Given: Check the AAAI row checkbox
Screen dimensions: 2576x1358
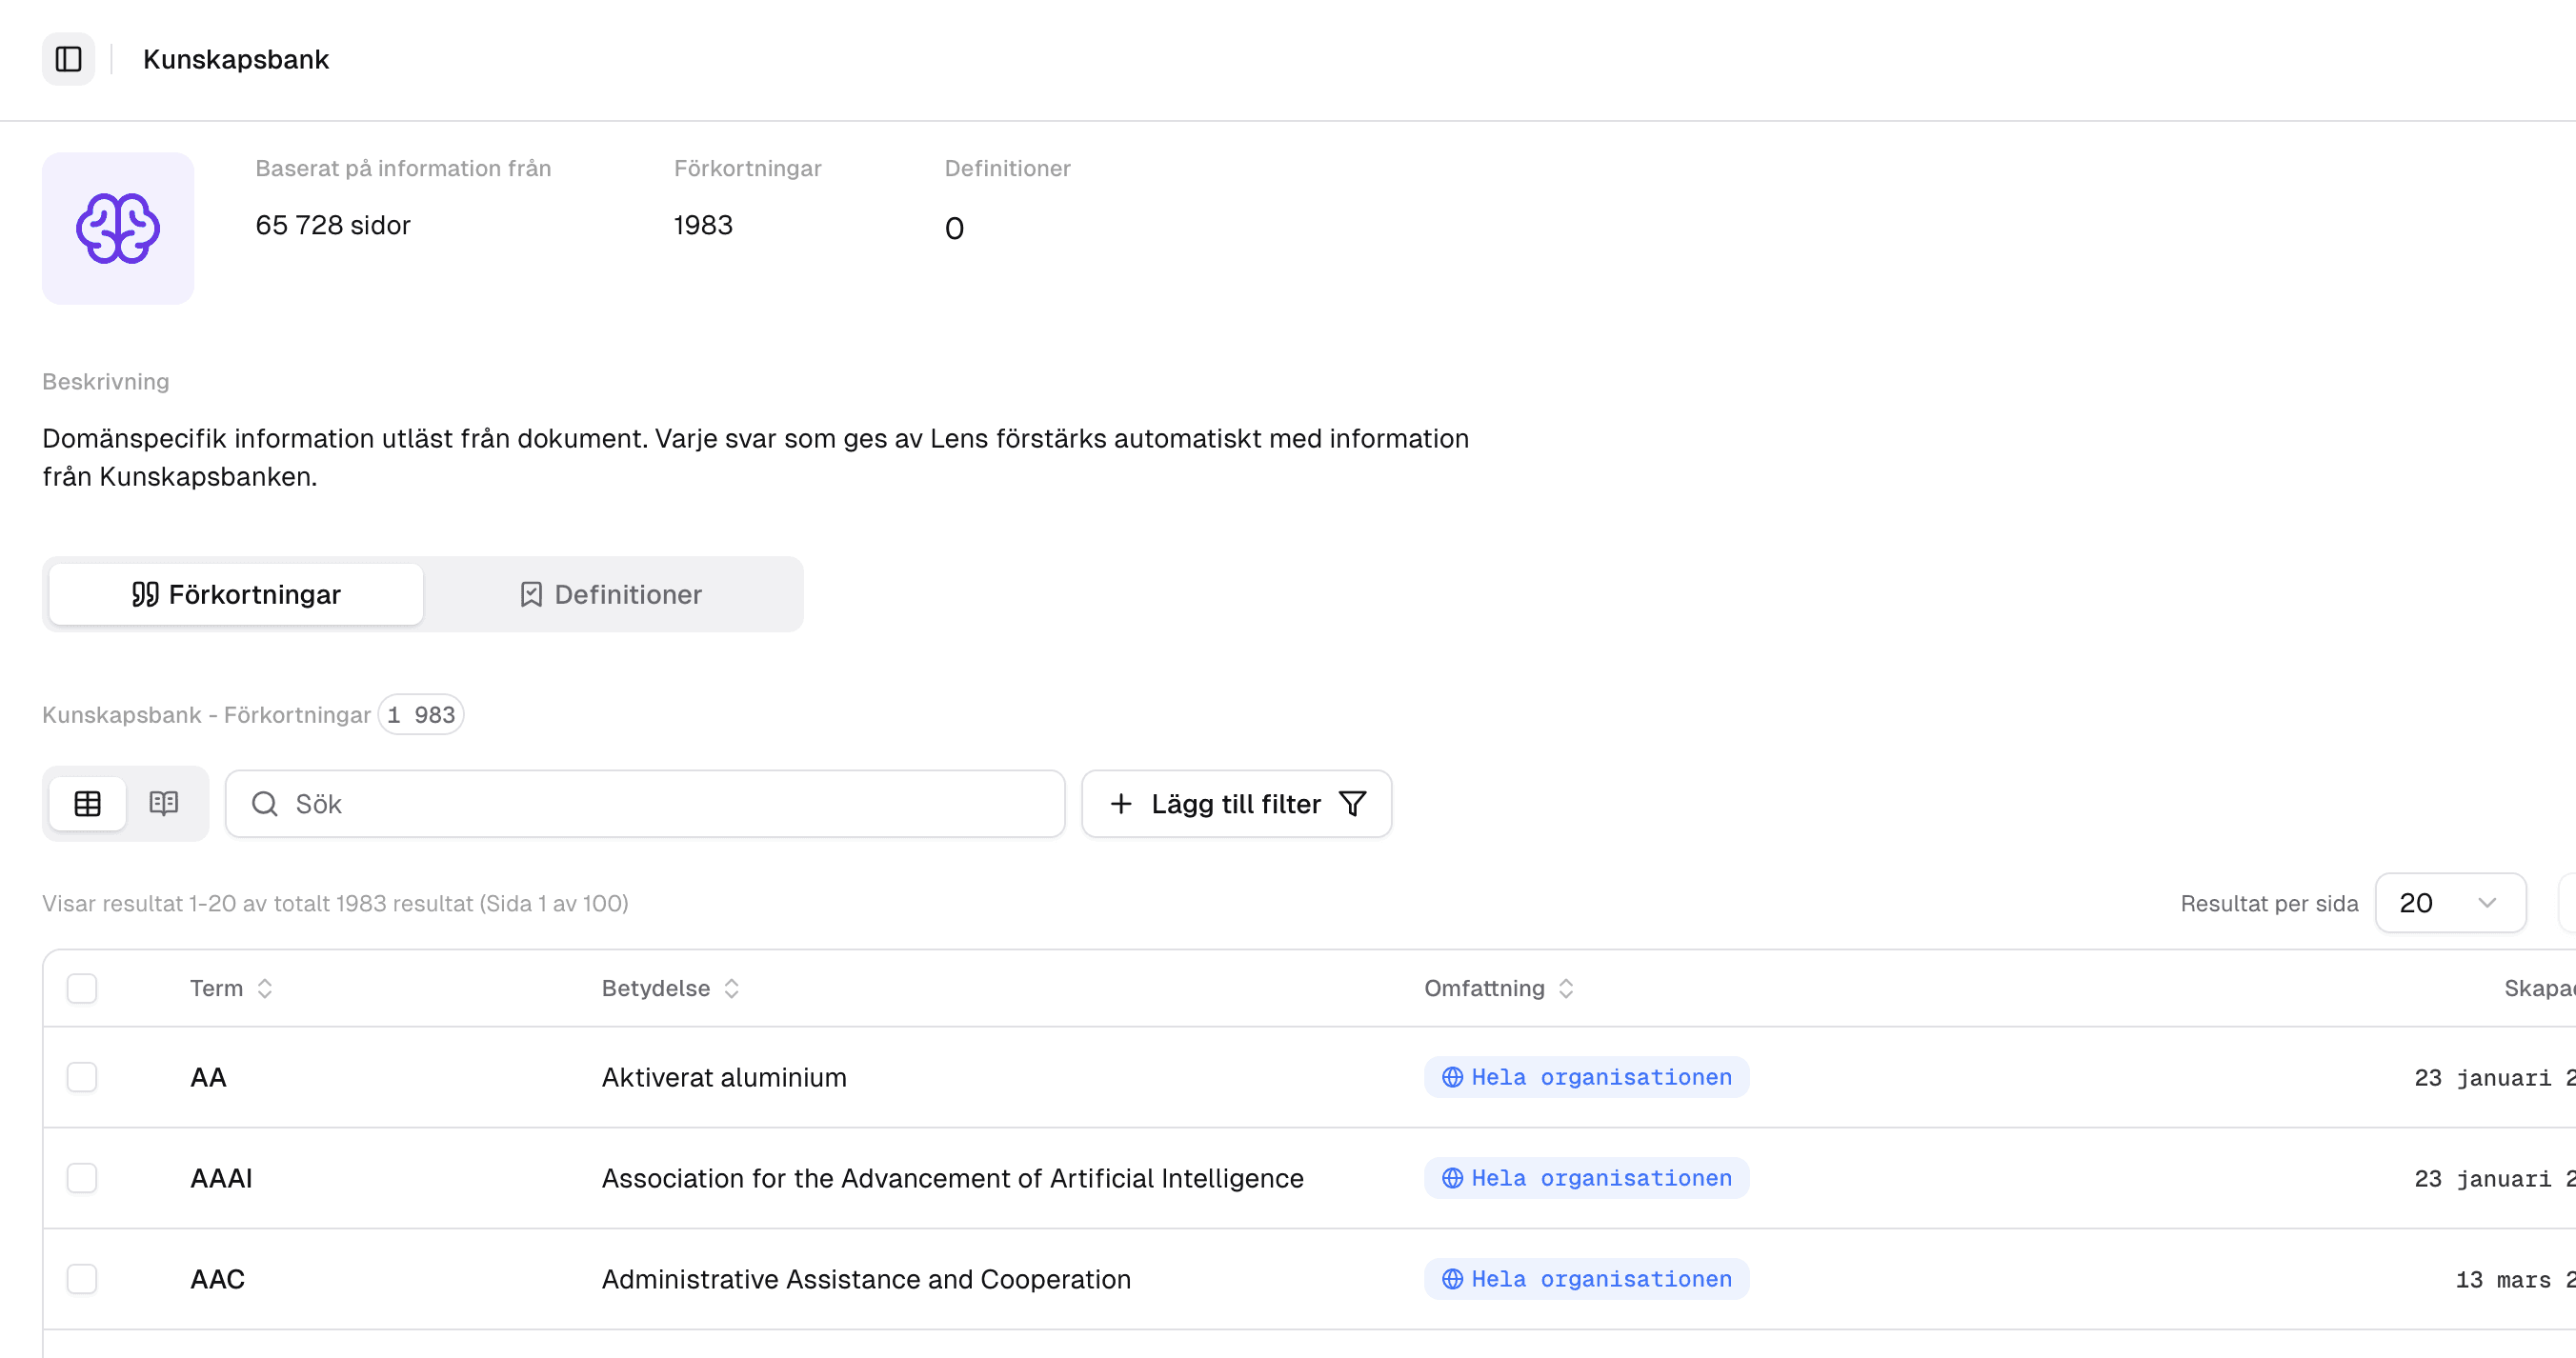Looking at the screenshot, I should 82,1178.
